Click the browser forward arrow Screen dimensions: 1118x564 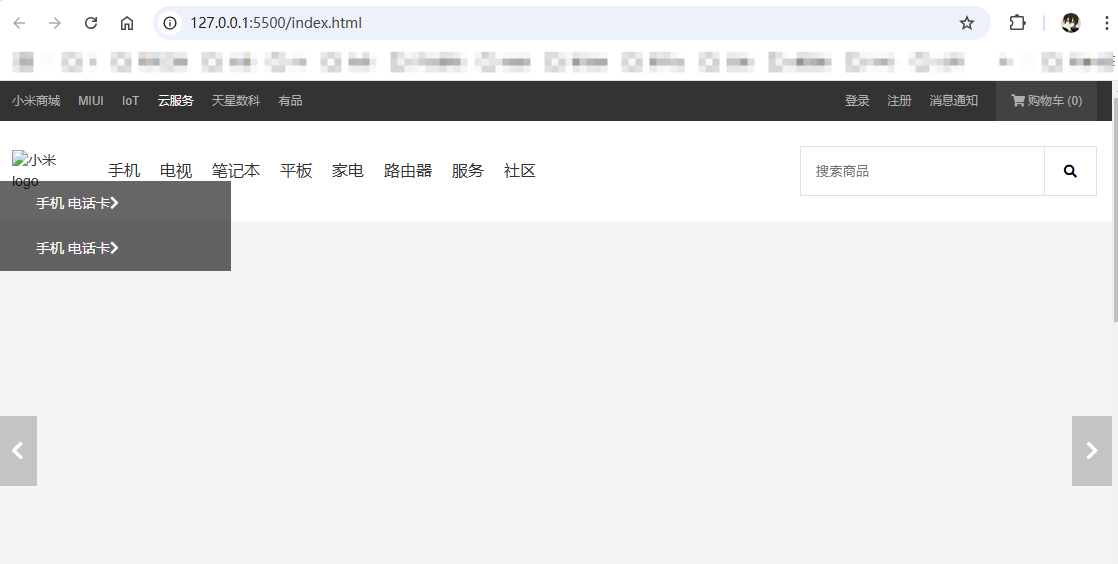pyautogui.click(x=55, y=23)
